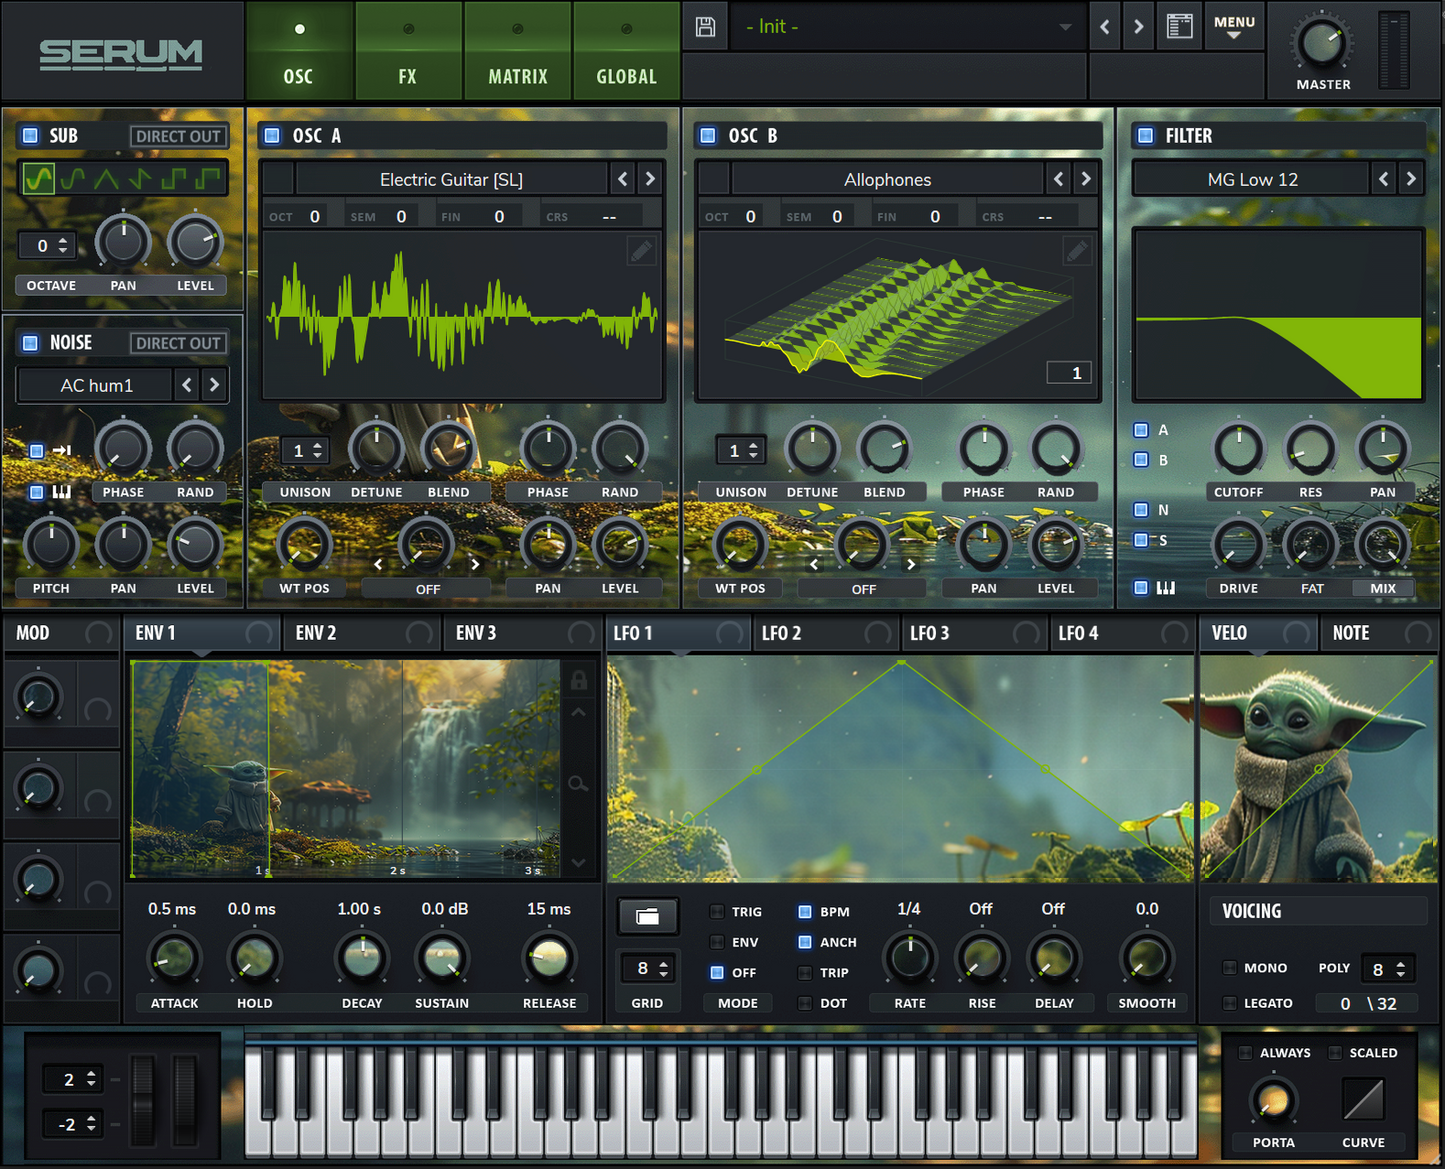Toggle the BPM sync checkbox
The image size is (1445, 1169).
tap(805, 912)
